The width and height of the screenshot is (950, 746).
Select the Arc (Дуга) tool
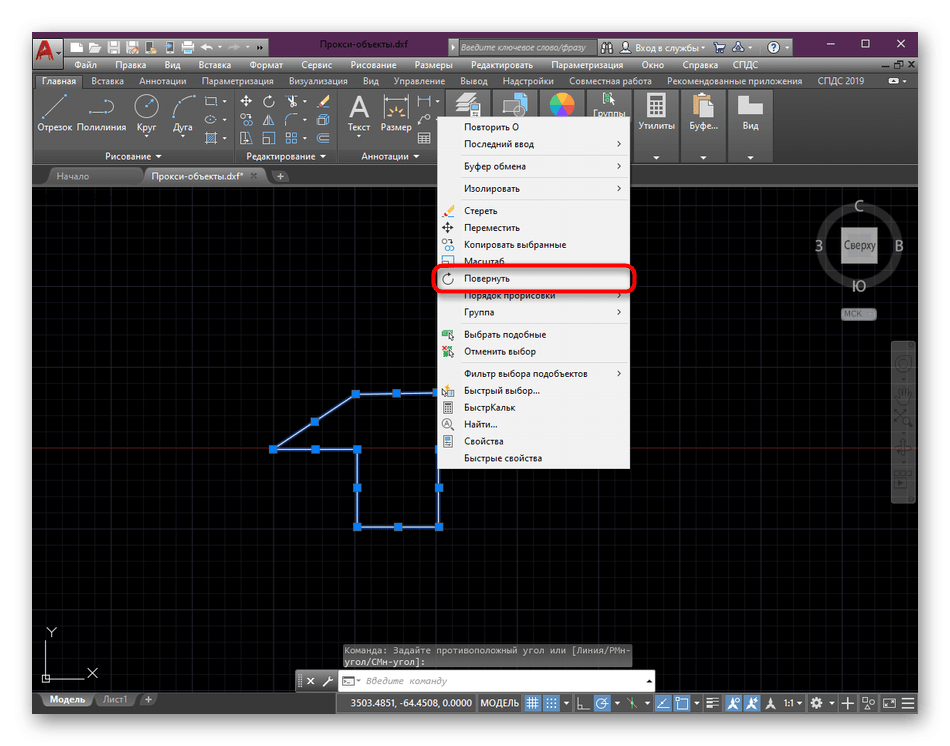(182, 114)
